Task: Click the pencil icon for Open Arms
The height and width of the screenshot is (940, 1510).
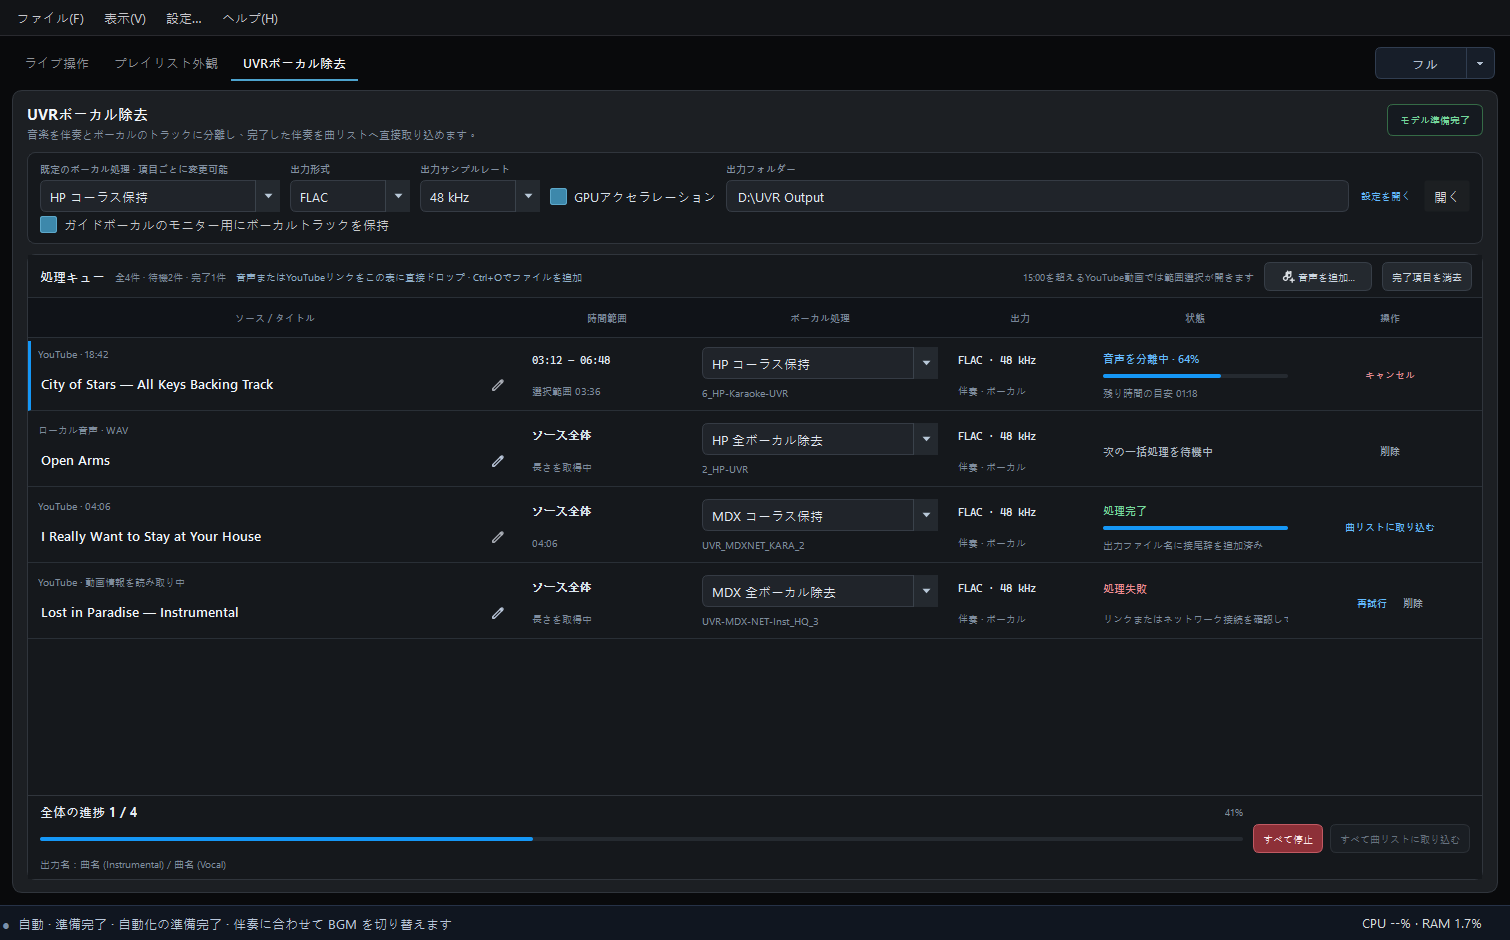Action: point(497,461)
